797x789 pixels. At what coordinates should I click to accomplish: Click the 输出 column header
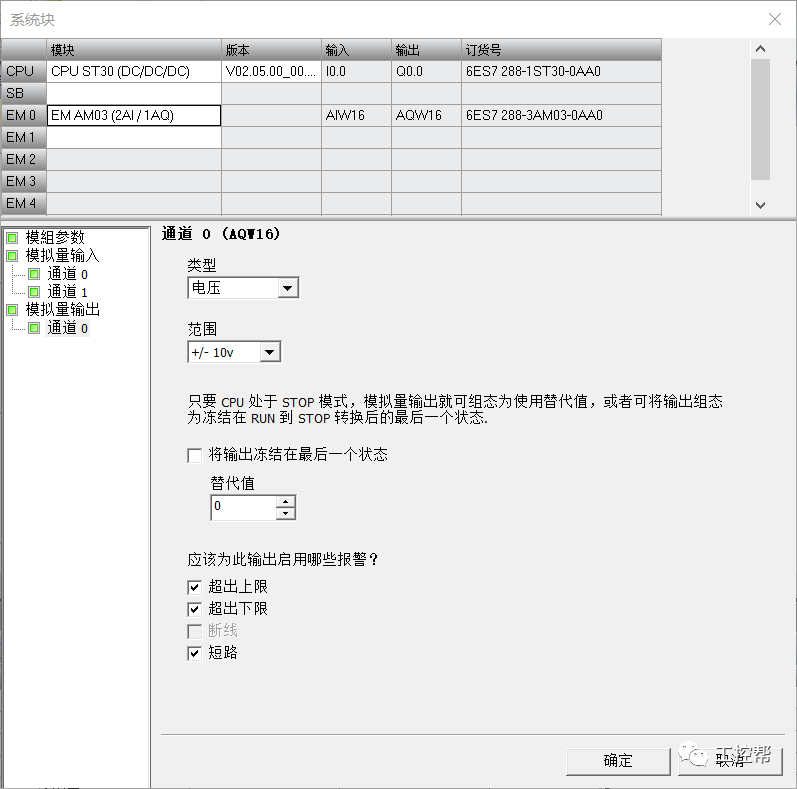(x=426, y=50)
